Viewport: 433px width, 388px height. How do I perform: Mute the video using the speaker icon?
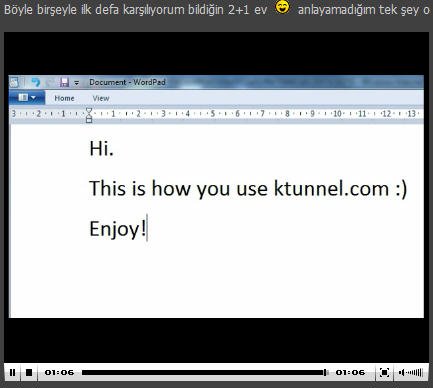pos(402,372)
